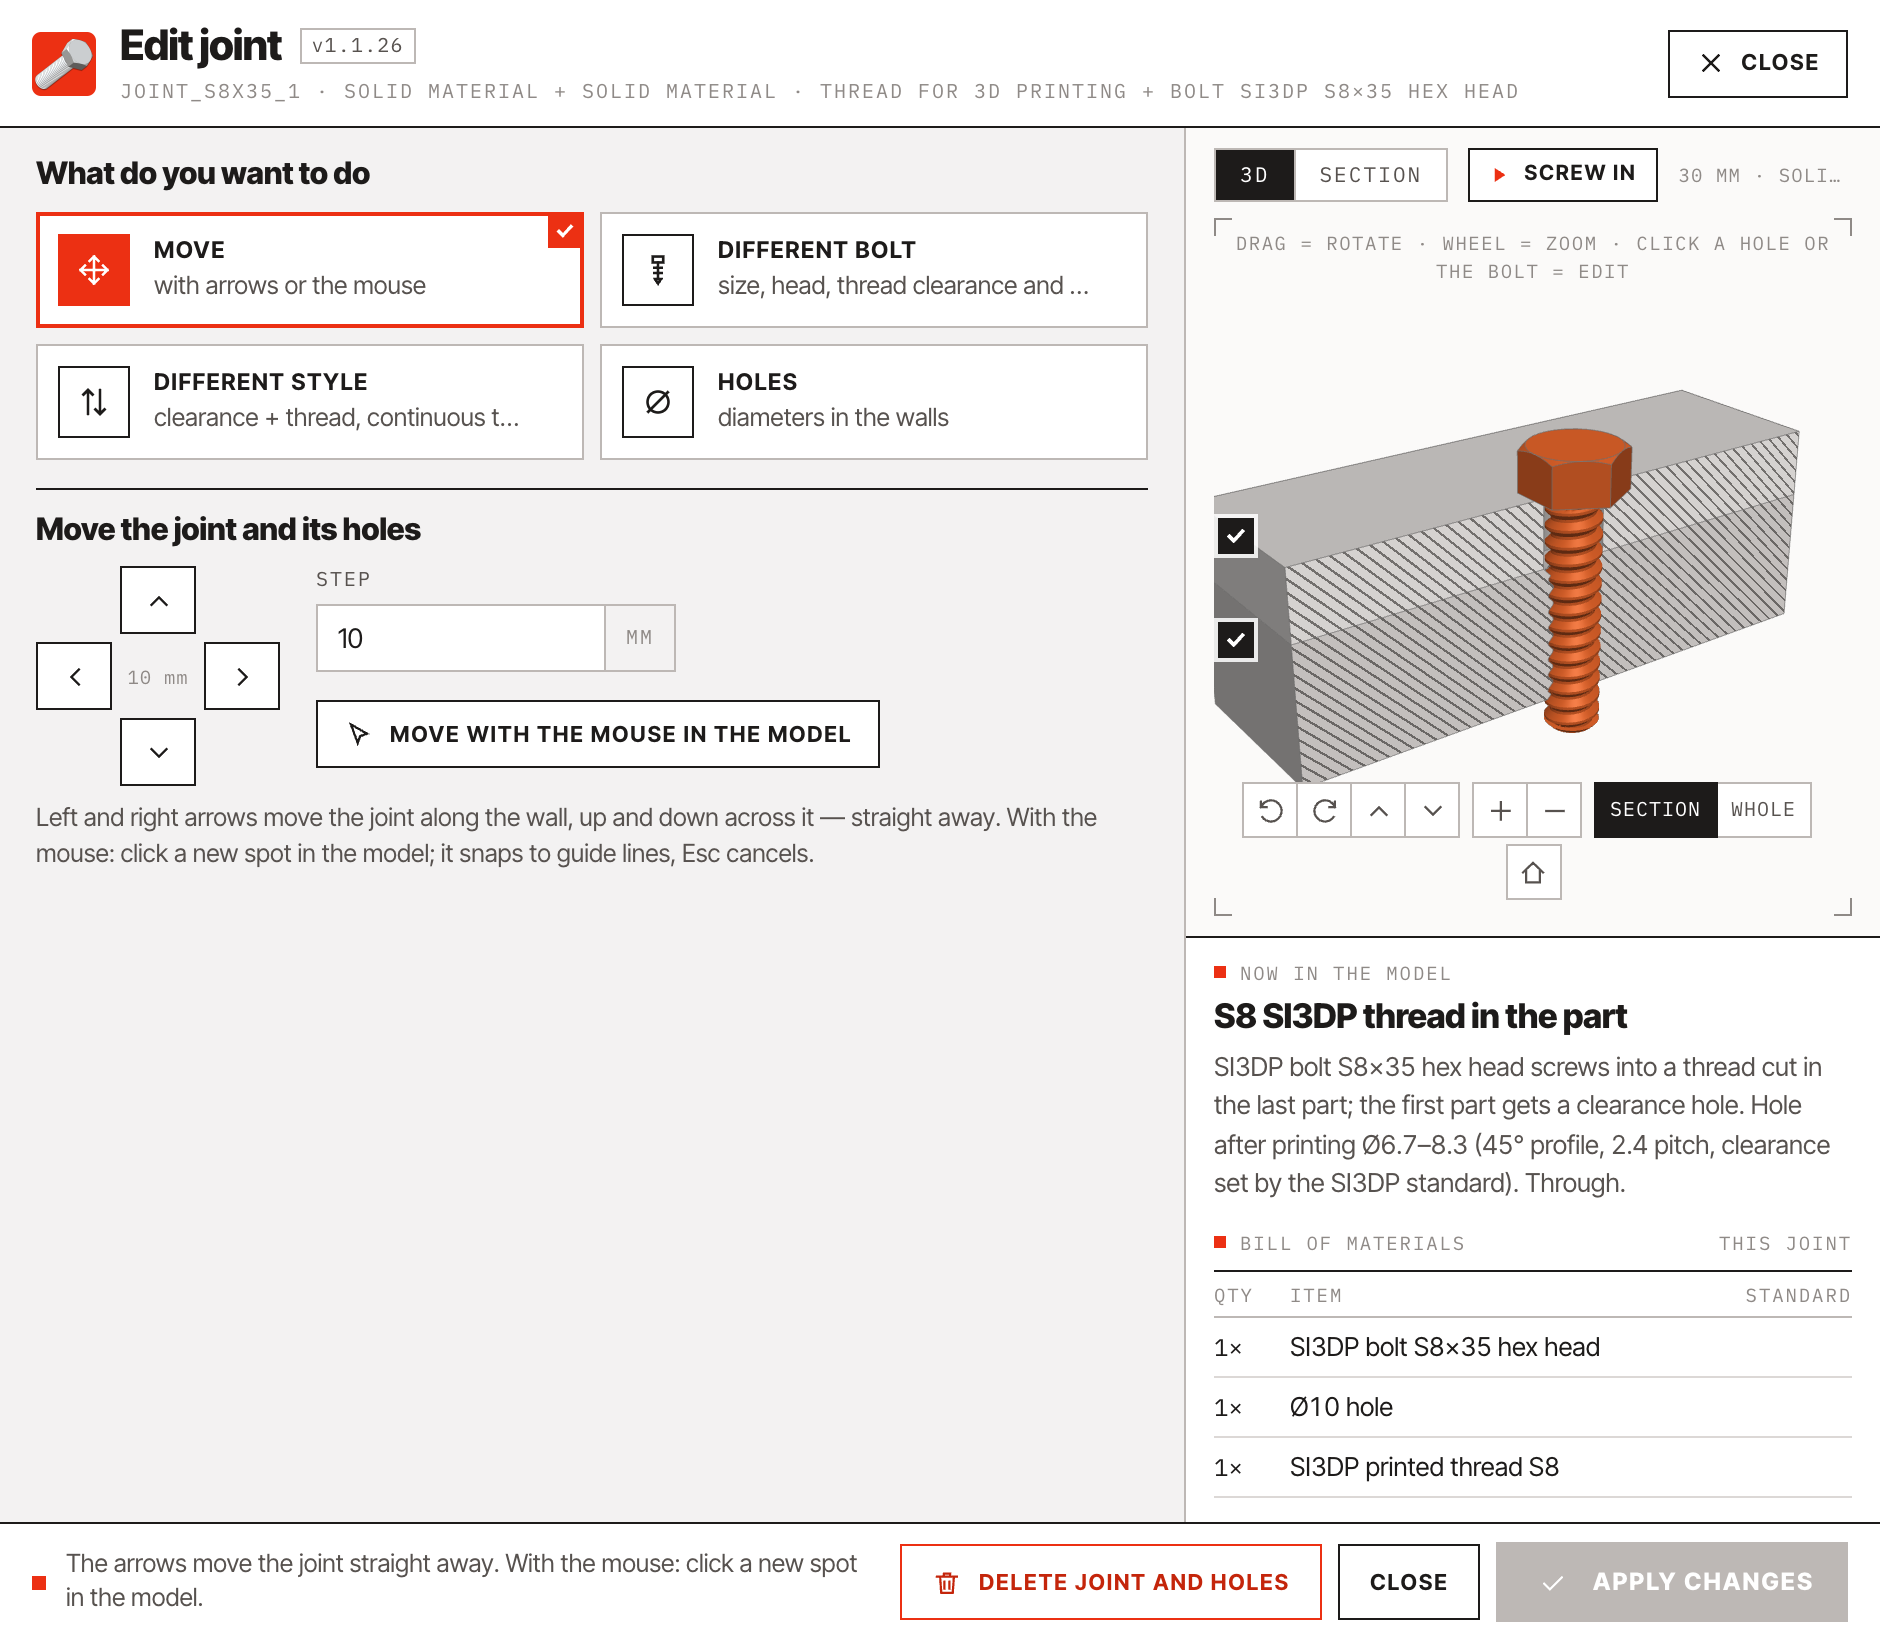Select the Different Style option card
1880x1640 pixels.
(x=310, y=402)
